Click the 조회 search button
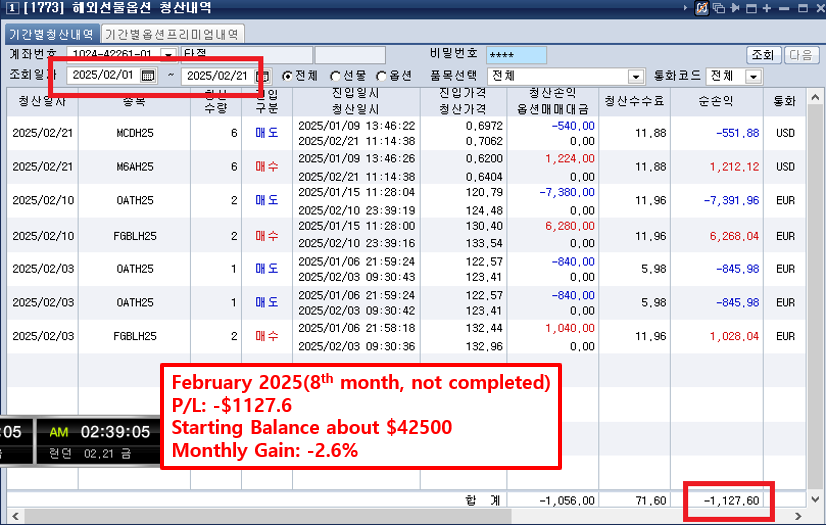The width and height of the screenshot is (826, 525). click(763, 55)
